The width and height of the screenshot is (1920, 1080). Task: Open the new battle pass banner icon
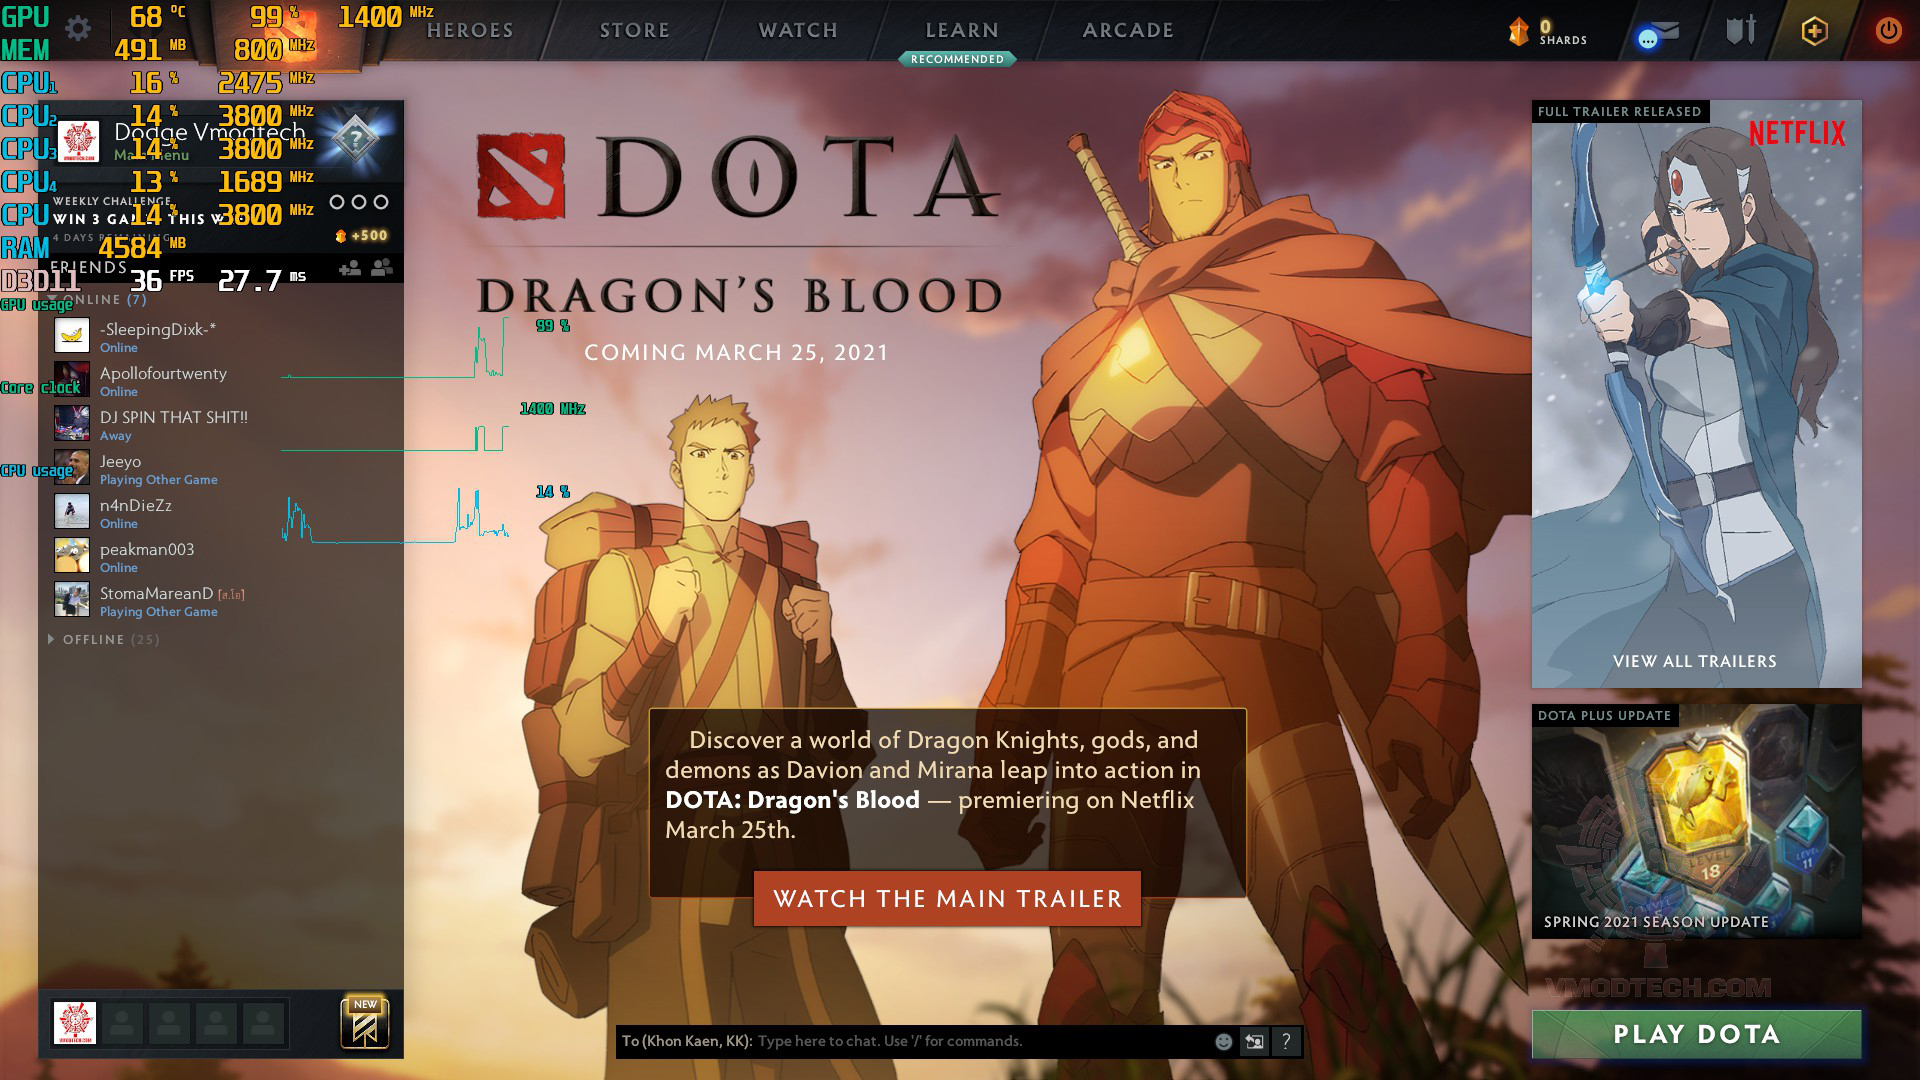(365, 1023)
